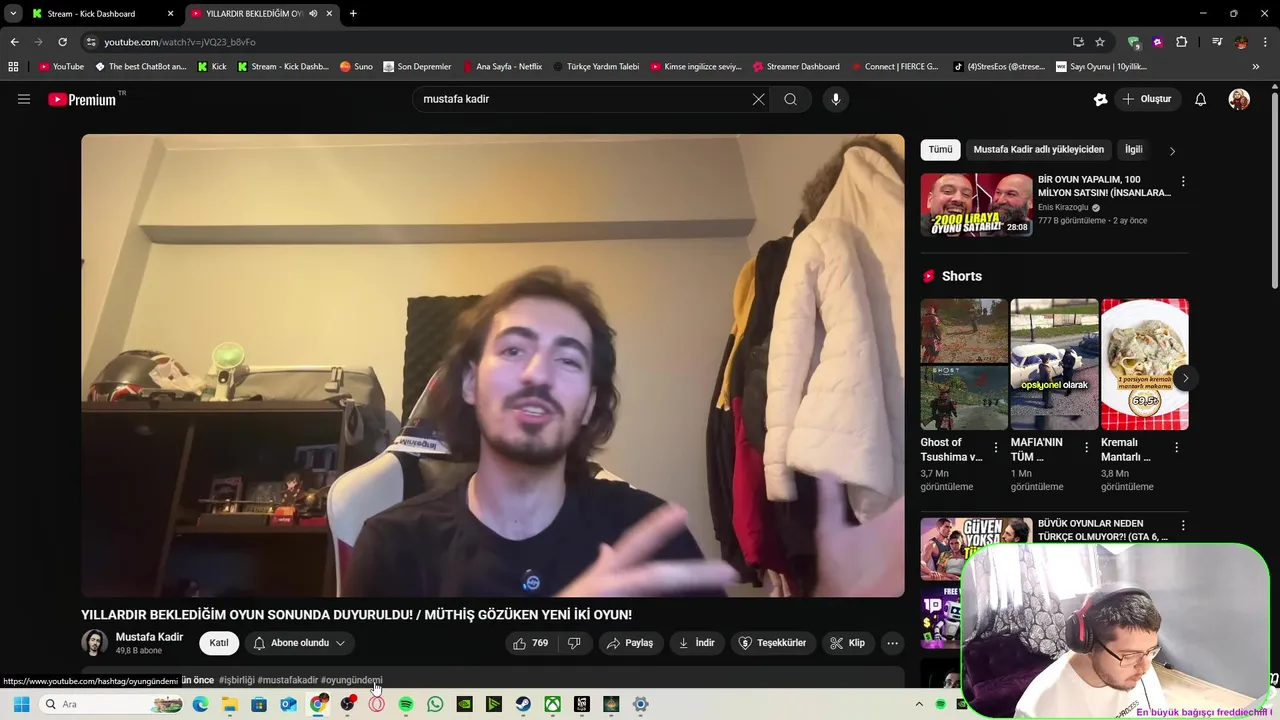Reload the page in Chrome

pyautogui.click(x=62, y=42)
